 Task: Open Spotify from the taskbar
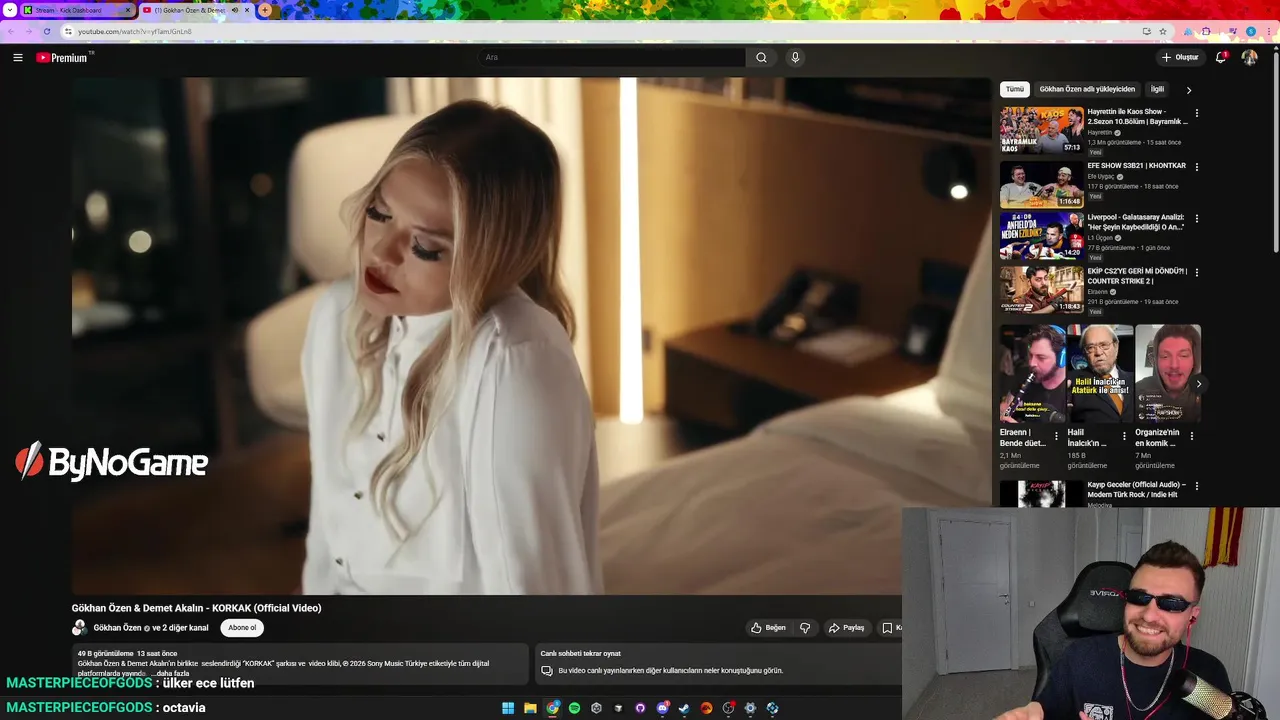tap(574, 708)
